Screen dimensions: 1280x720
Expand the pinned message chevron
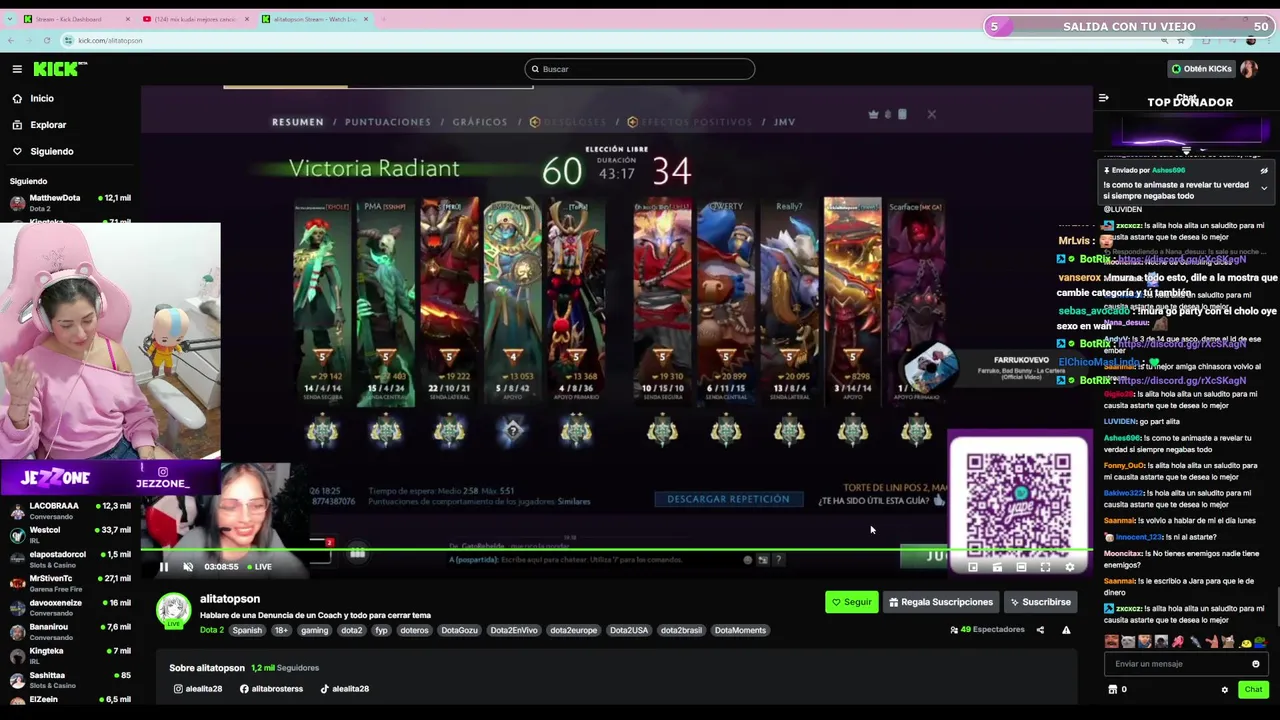(x=1264, y=187)
